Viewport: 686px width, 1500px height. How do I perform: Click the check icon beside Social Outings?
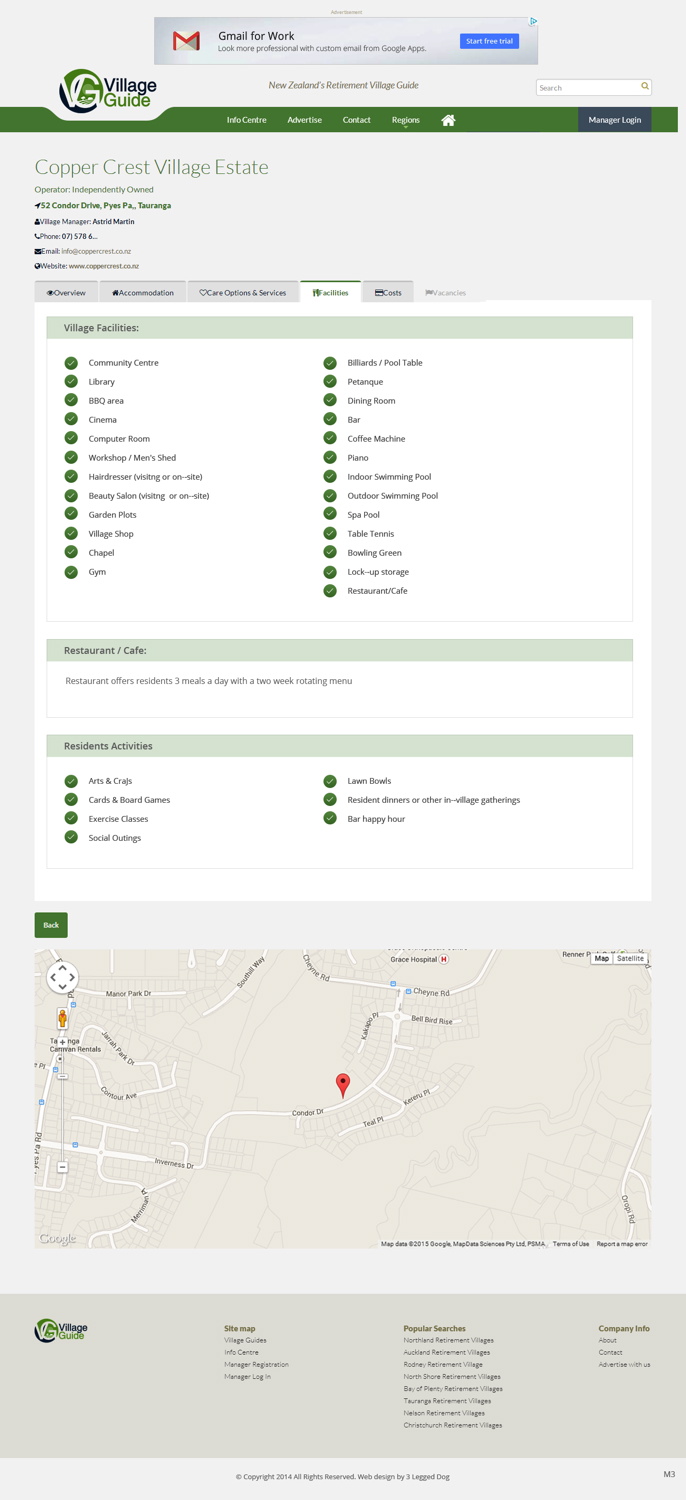click(x=71, y=838)
